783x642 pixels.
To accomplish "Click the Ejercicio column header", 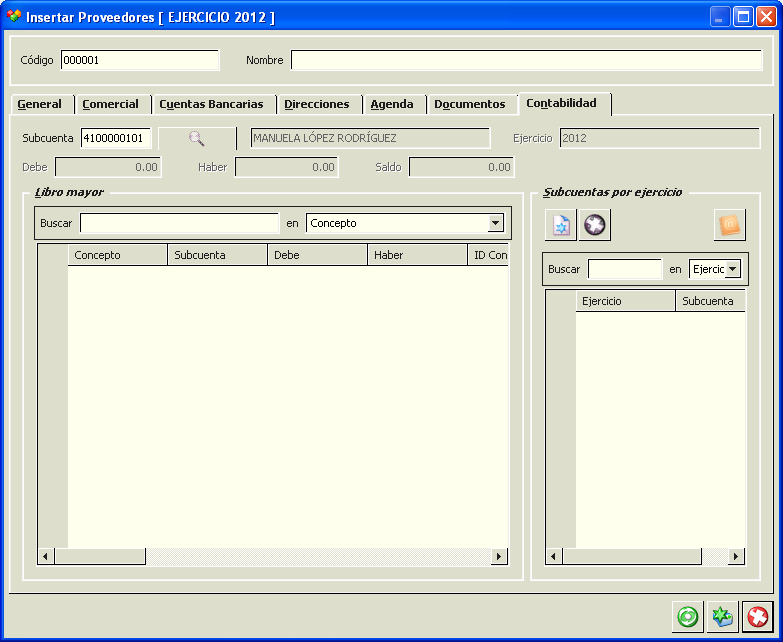I will (625, 301).
